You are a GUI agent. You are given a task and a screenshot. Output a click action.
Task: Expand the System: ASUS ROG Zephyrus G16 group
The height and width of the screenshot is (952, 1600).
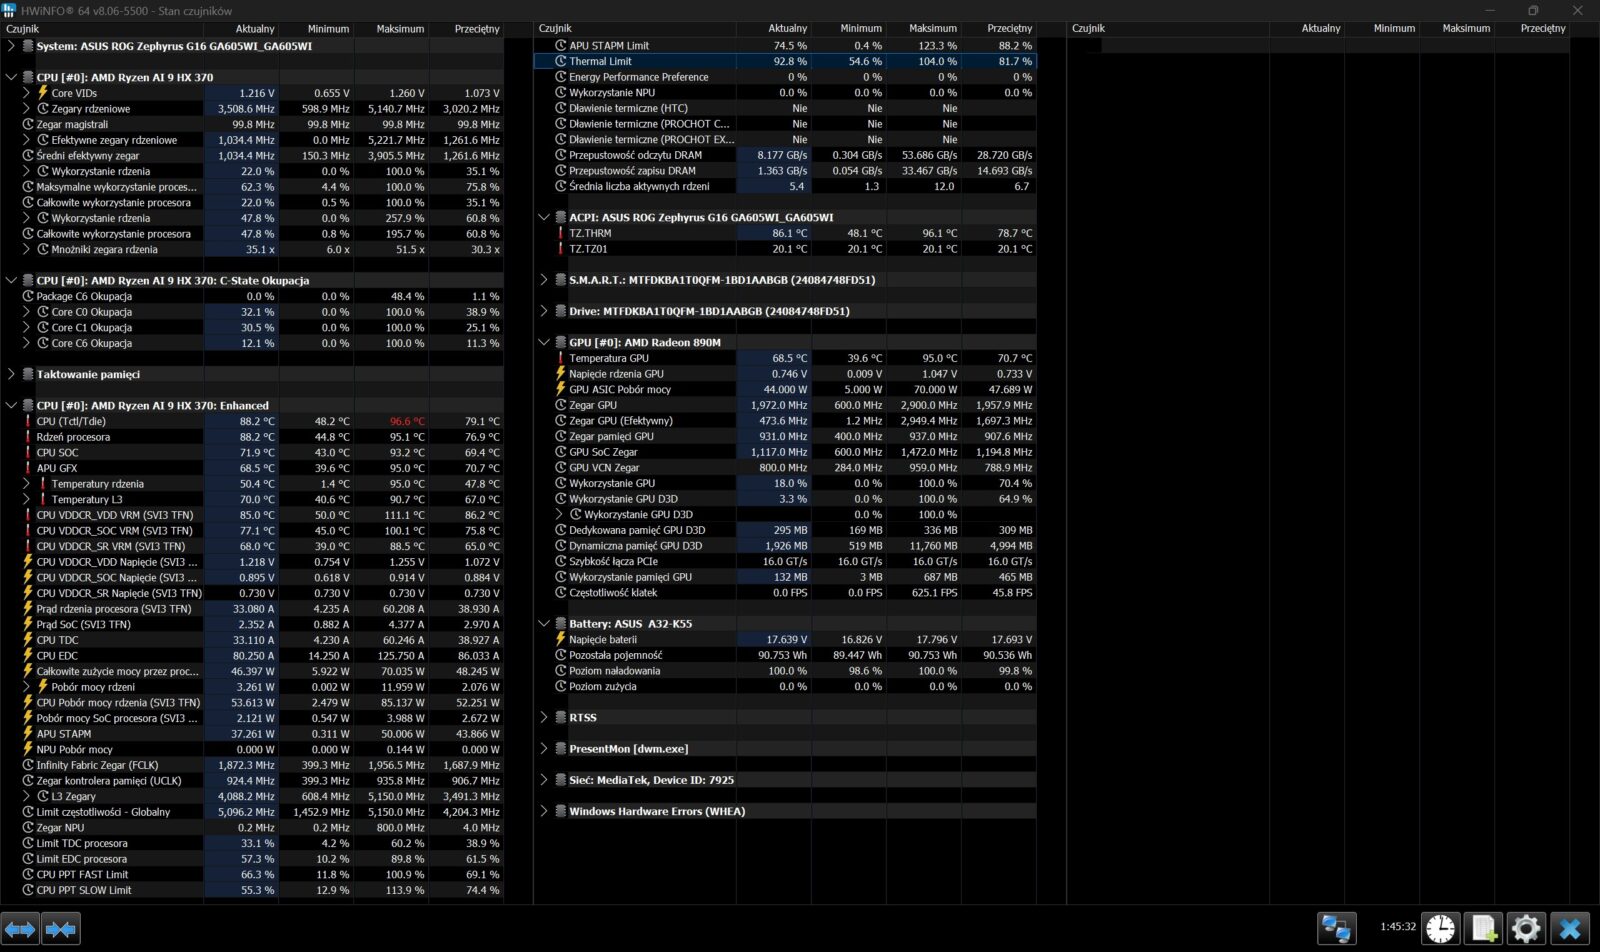pos(12,46)
